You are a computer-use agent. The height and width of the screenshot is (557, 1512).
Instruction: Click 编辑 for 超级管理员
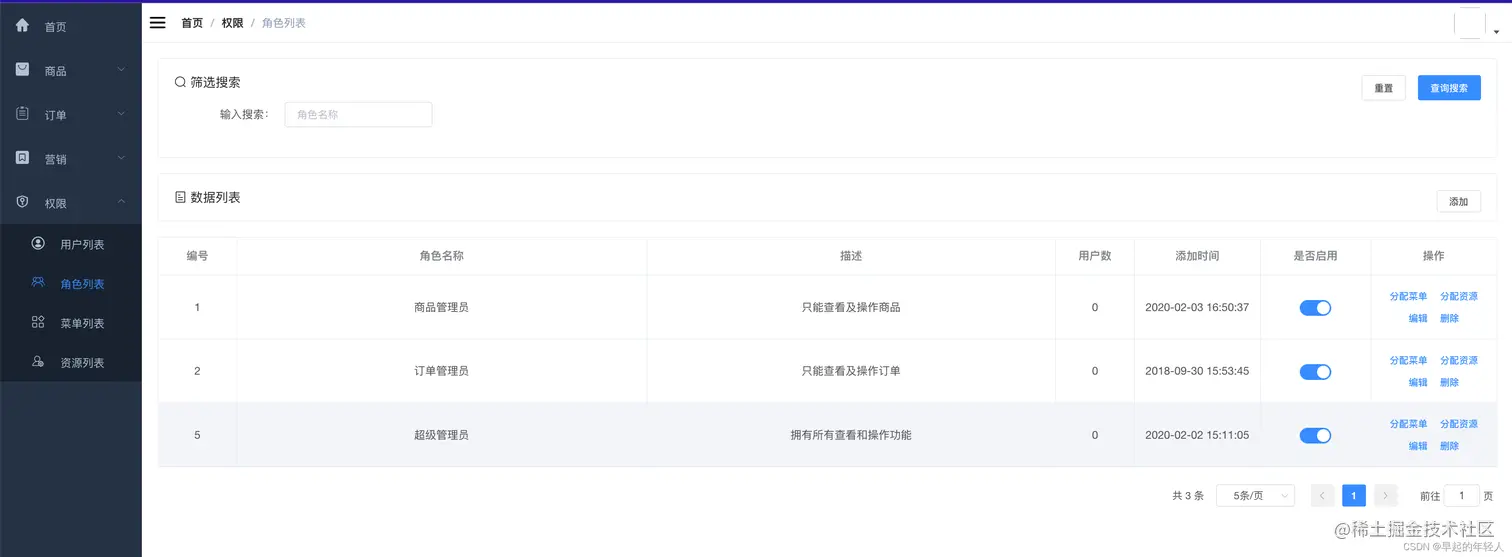pyautogui.click(x=1418, y=446)
